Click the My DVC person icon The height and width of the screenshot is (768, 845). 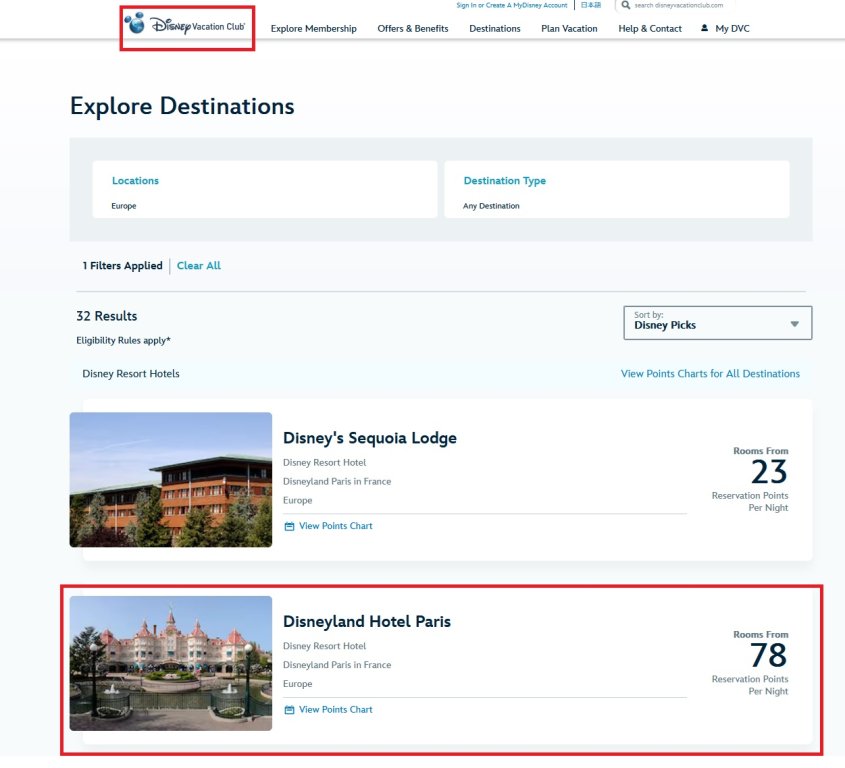704,28
